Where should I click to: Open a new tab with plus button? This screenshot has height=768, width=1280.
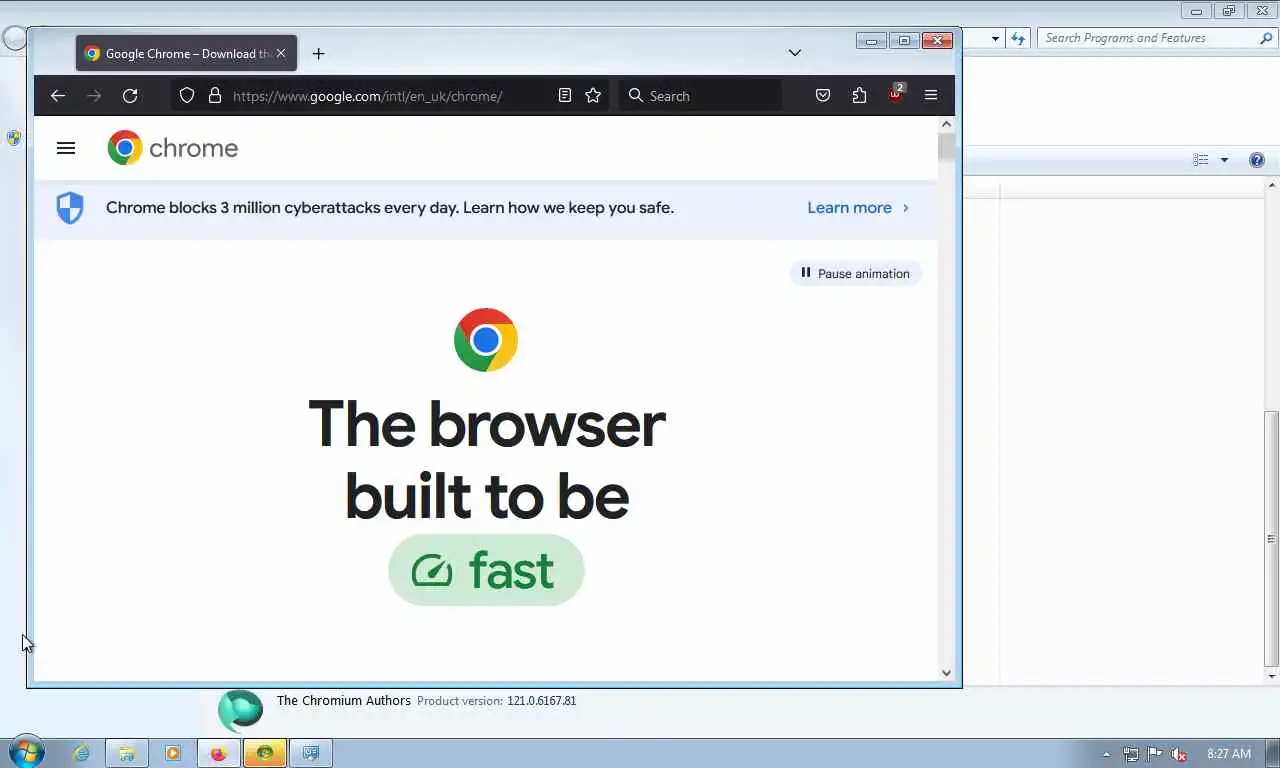[x=318, y=54]
